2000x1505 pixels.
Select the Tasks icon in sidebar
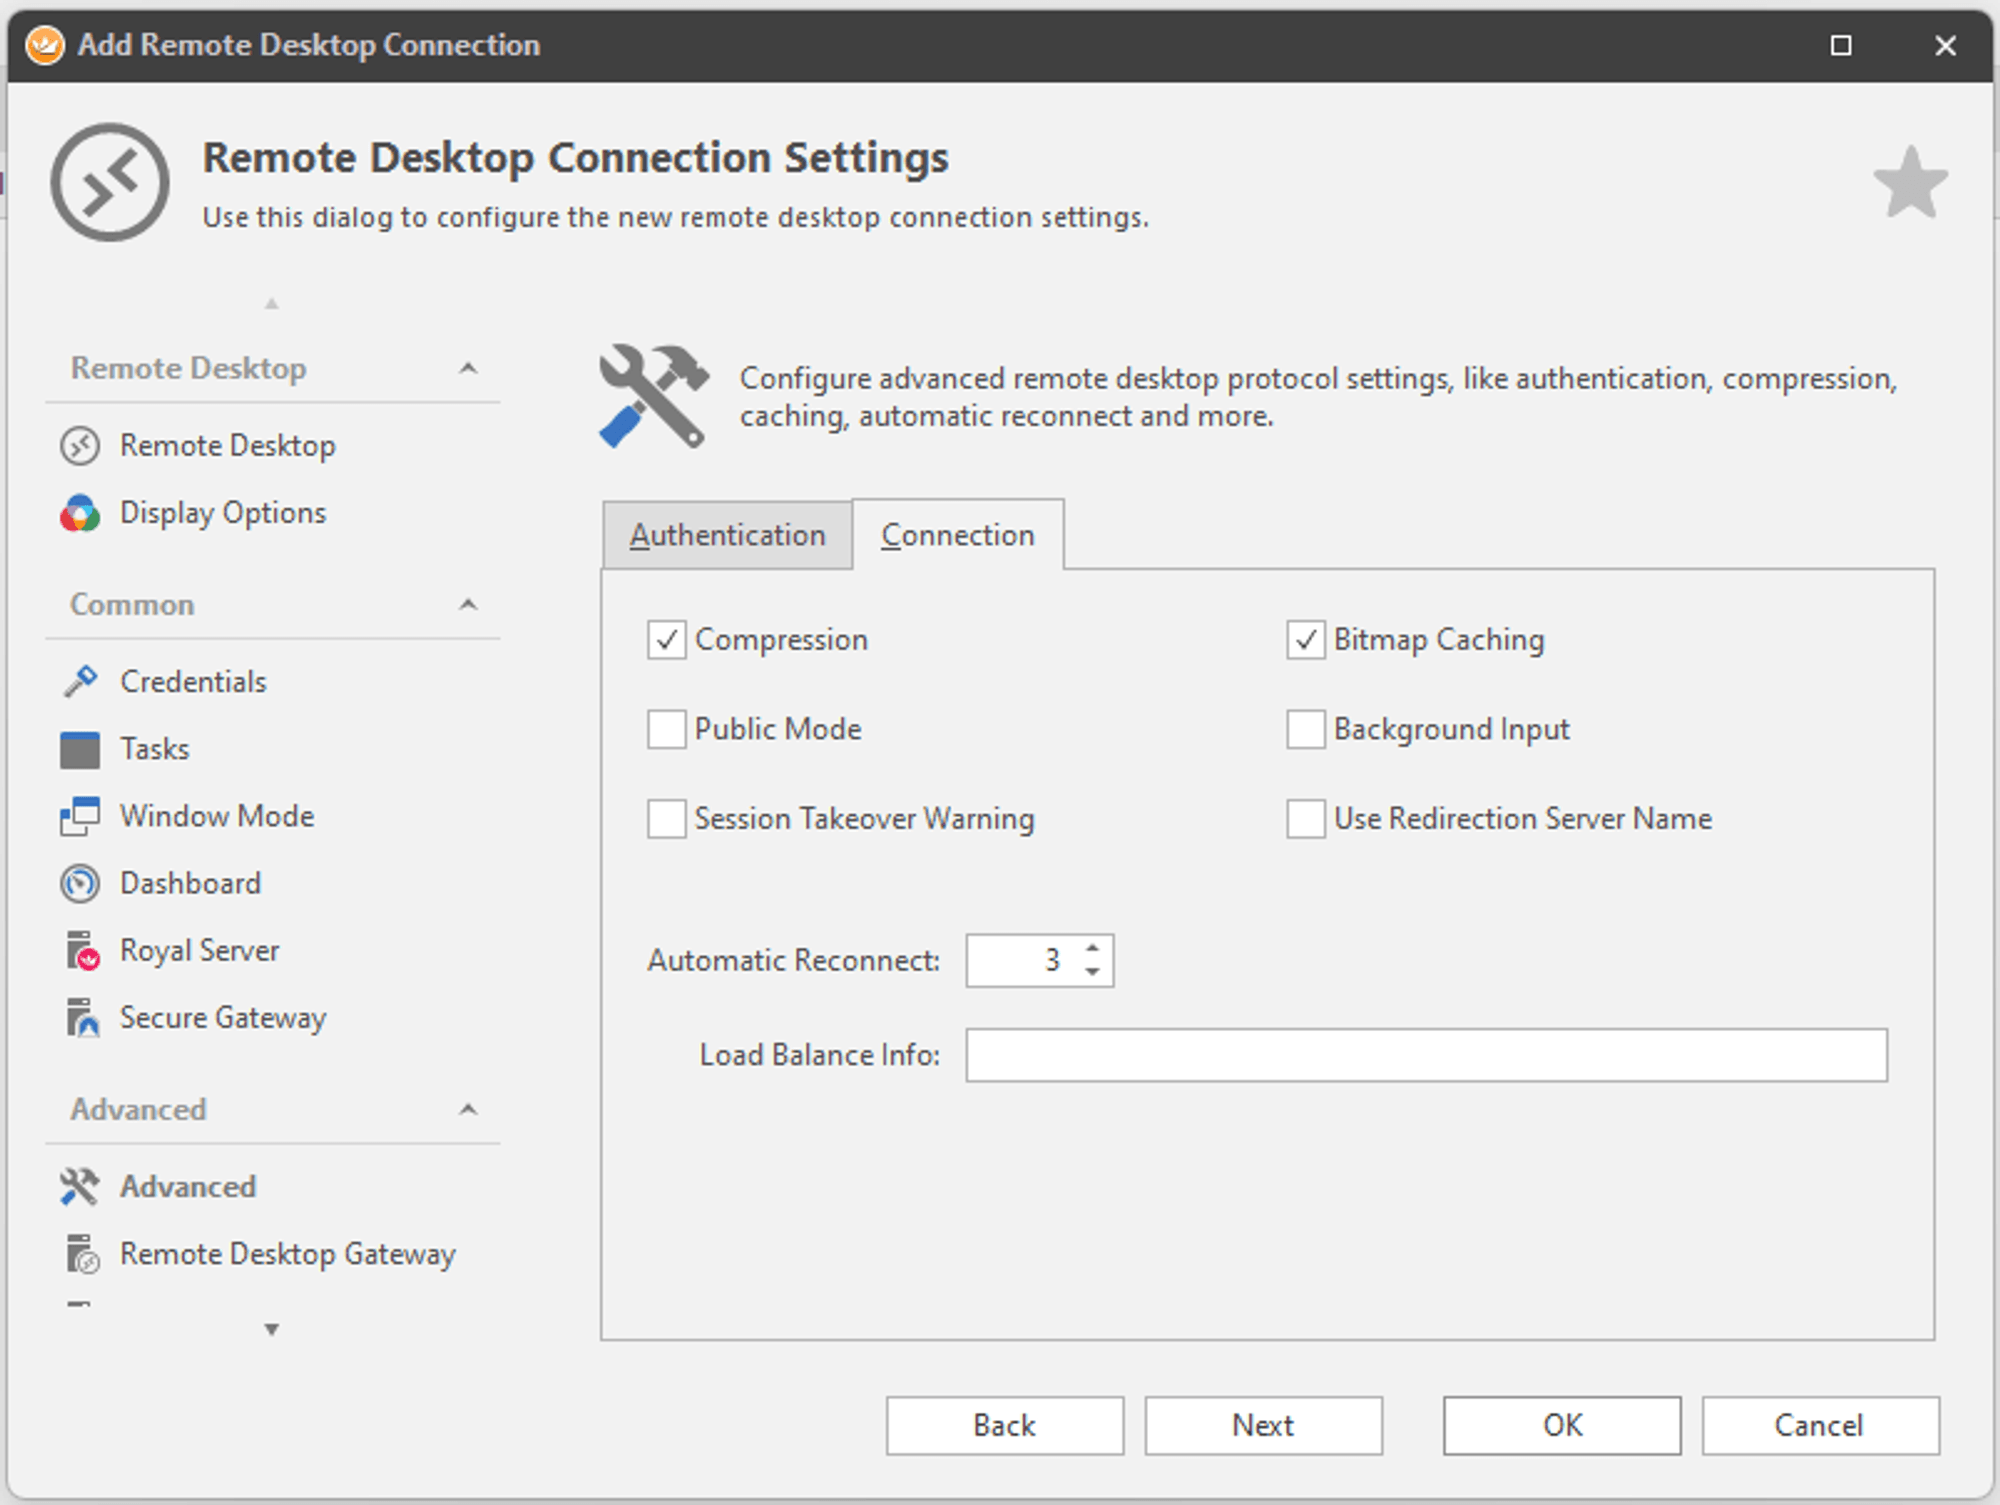(x=80, y=749)
